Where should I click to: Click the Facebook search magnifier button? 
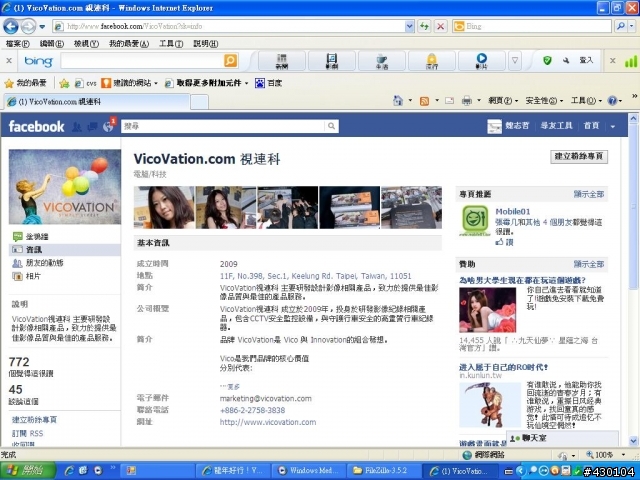331,126
